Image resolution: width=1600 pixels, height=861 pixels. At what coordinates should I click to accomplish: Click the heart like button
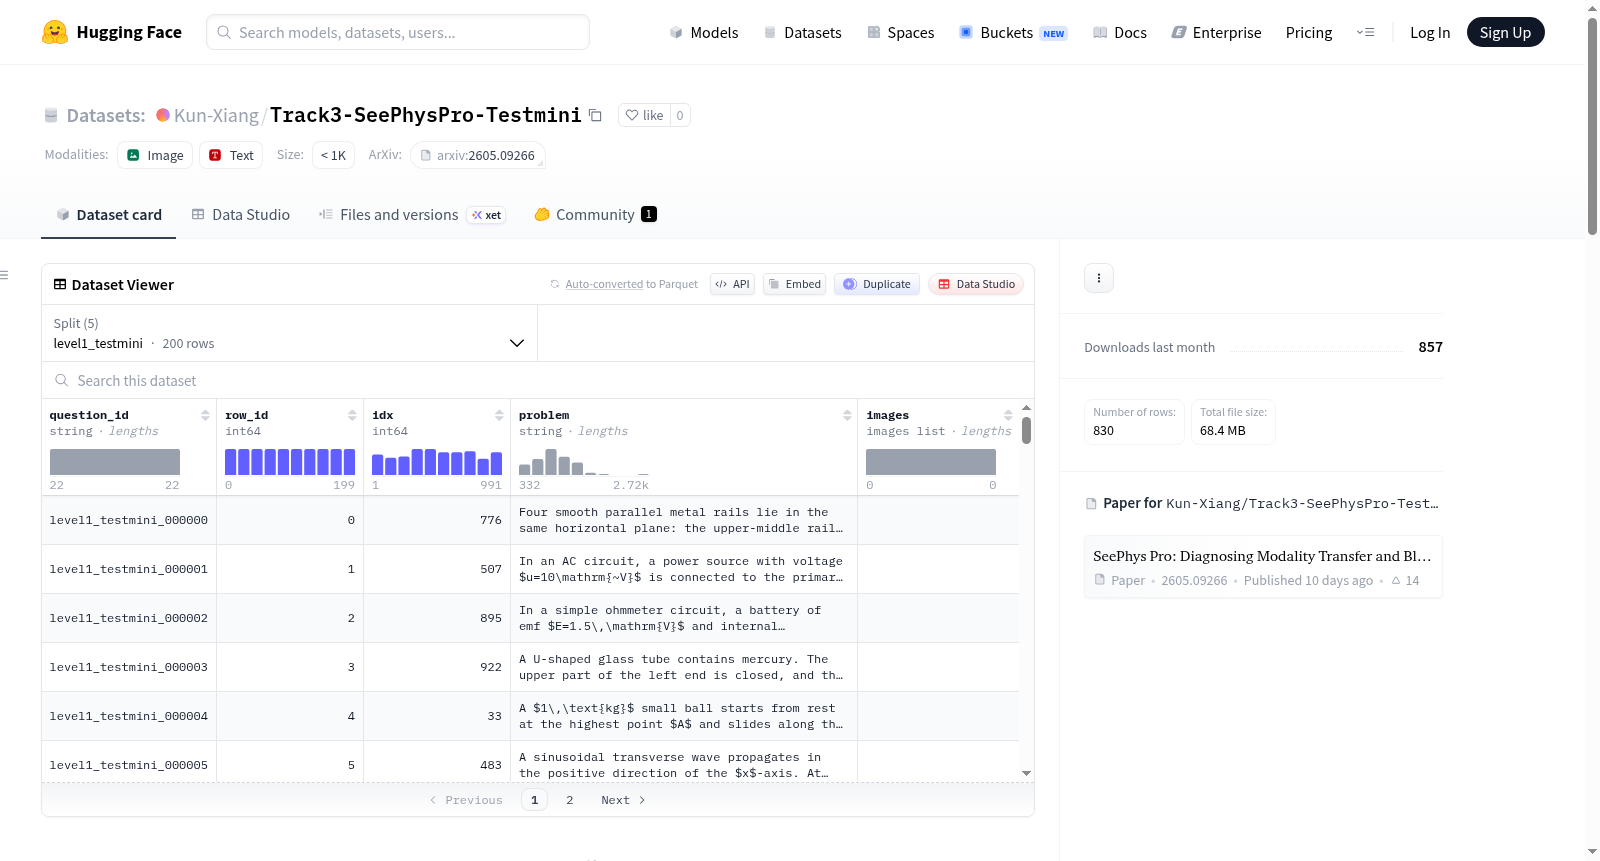click(644, 115)
